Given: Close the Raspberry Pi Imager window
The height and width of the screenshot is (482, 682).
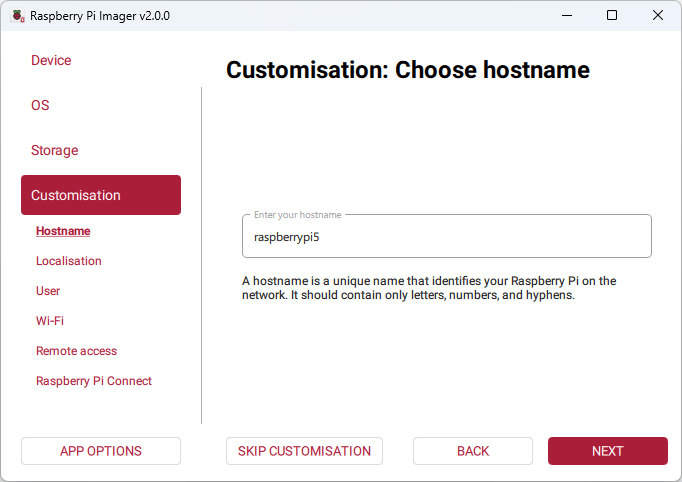Looking at the screenshot, I should coord(658,16).
